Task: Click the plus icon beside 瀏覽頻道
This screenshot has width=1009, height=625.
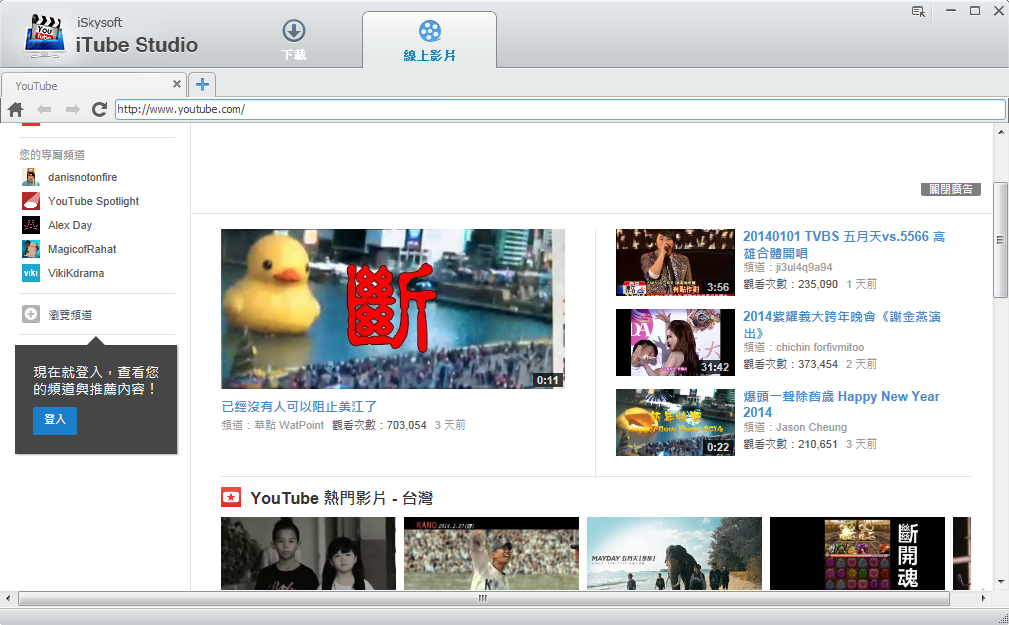Action: click(31, 314)
